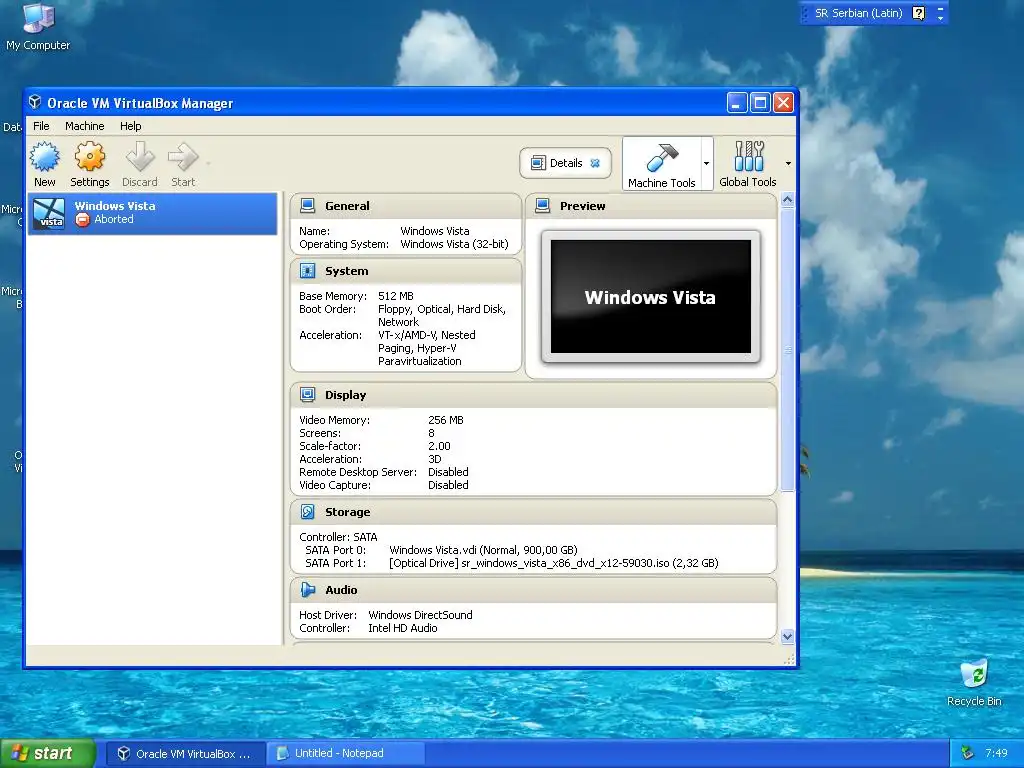Screen dimensions: 1024x768
Task: Click the Vista OS icon in VM list
Action: point(49,214)
